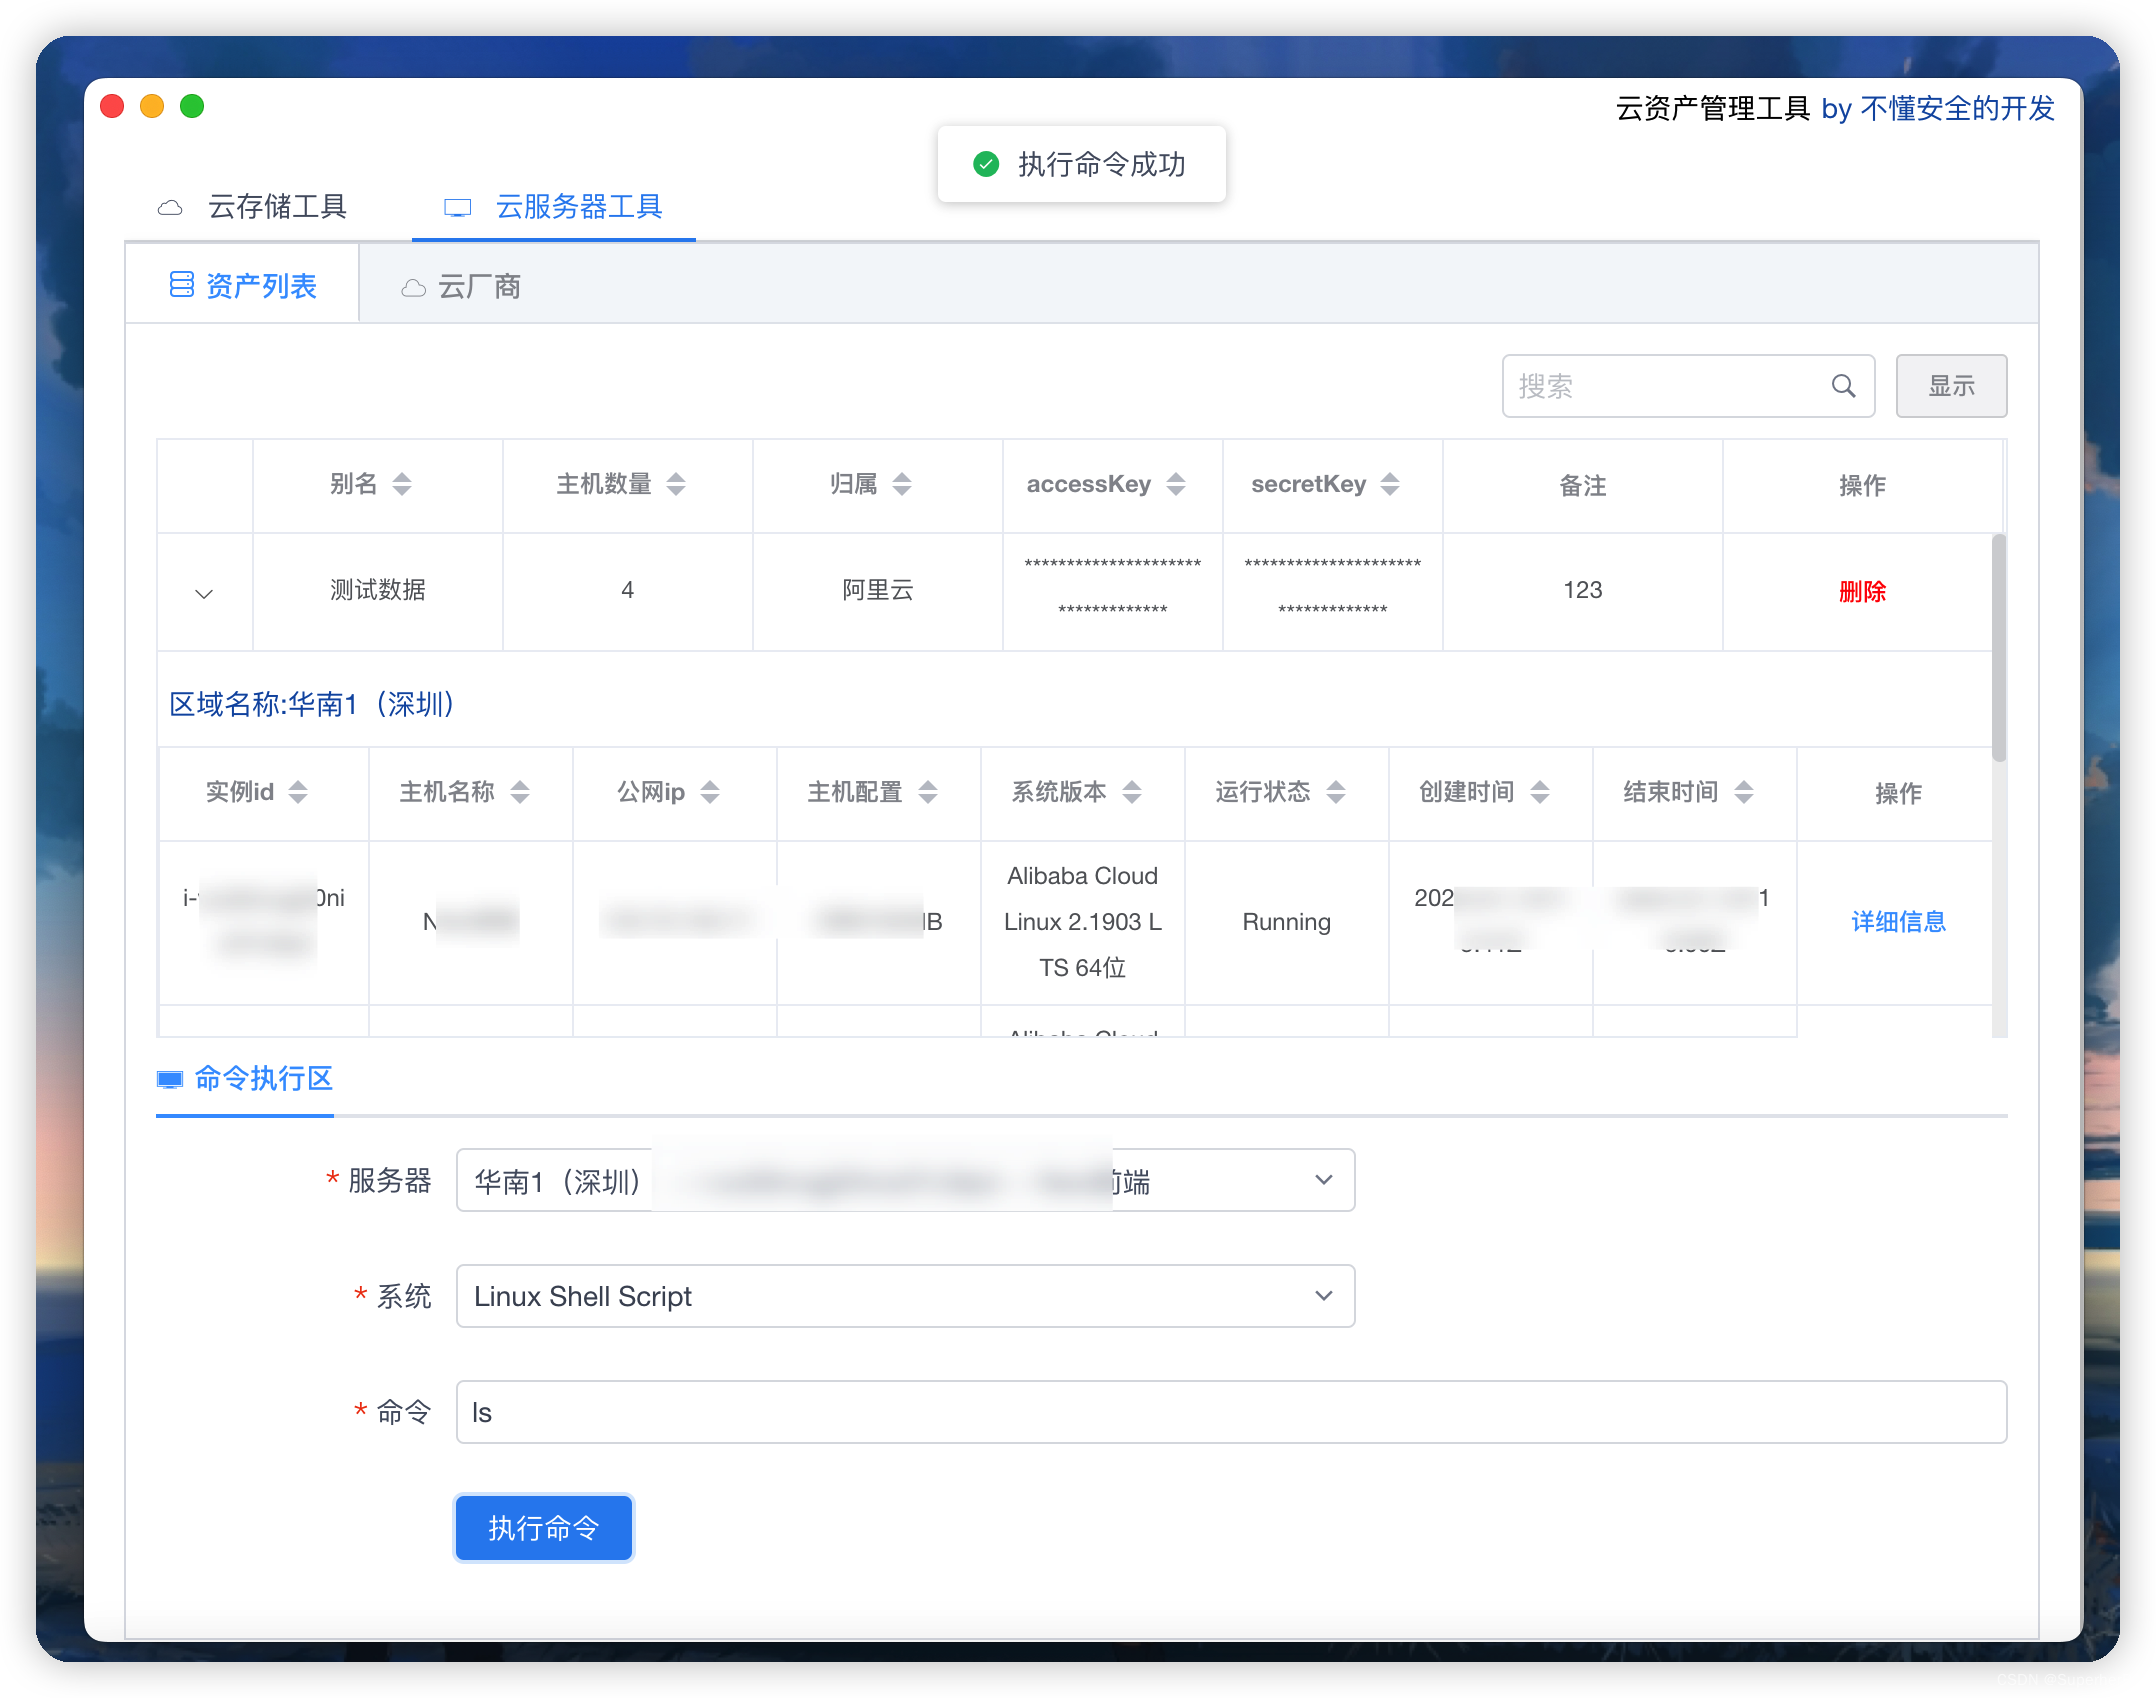Click the sort icon on 运行状态 header
This screenshot has width=2156, height=1698.
pyautogui.click(x=1337, y=791)
